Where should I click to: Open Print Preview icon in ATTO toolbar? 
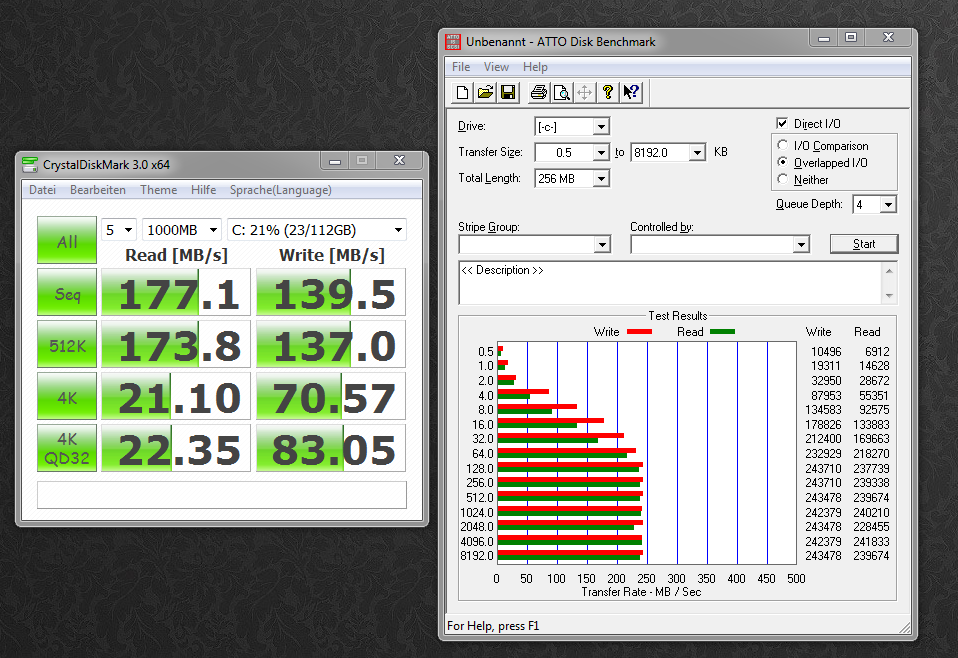coord(561,92)
